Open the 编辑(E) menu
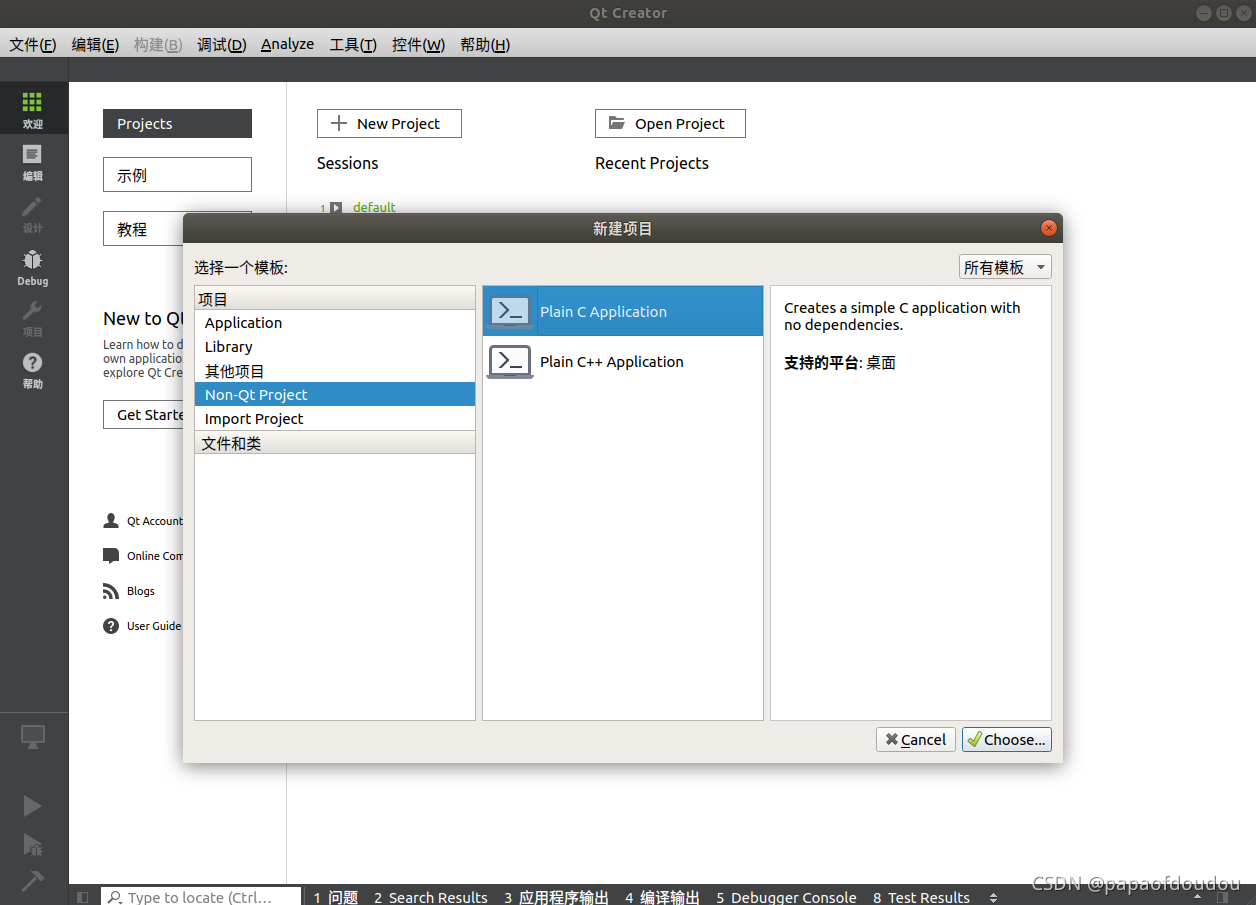 95,45
